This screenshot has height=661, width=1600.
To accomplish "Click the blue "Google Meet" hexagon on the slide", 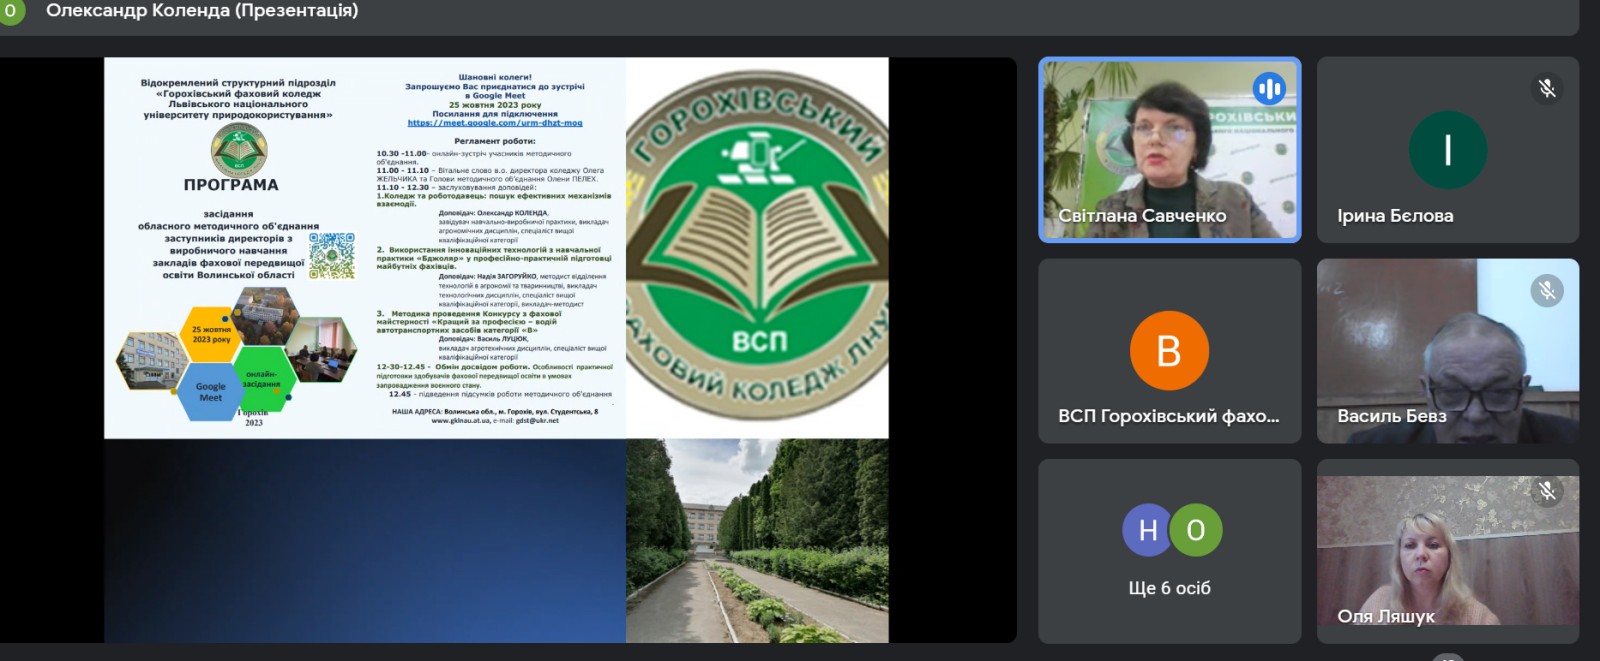I will tap(211, 391).
